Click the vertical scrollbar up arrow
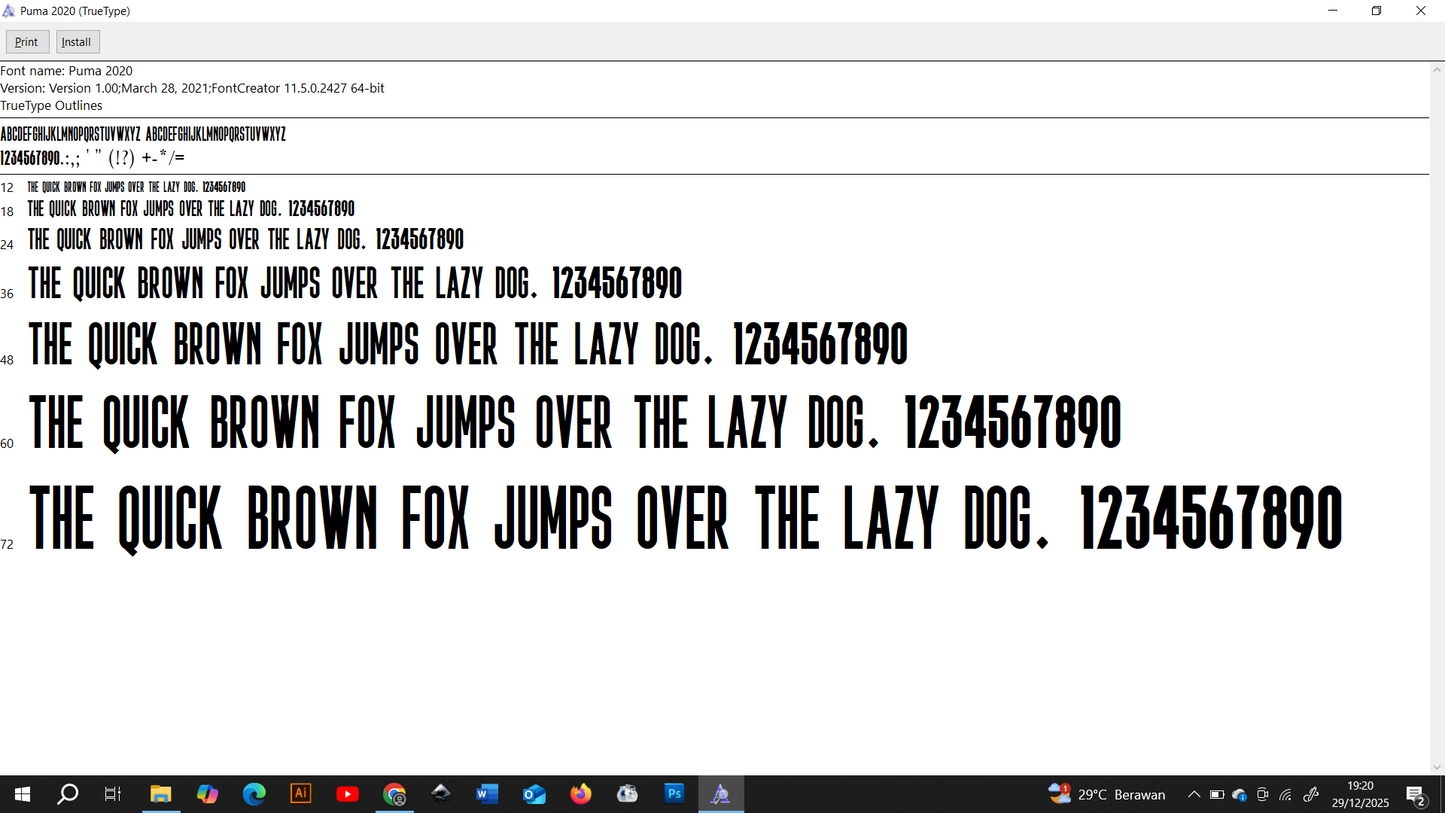Image resolution: width=1445 pixels, height=813 pixels. [x=1437, y=69]
